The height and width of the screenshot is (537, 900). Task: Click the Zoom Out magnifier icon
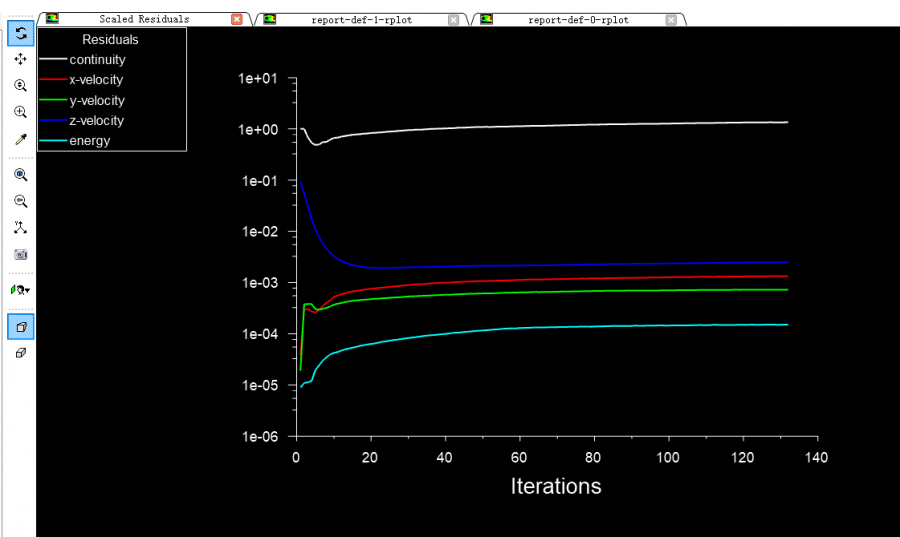20,201
